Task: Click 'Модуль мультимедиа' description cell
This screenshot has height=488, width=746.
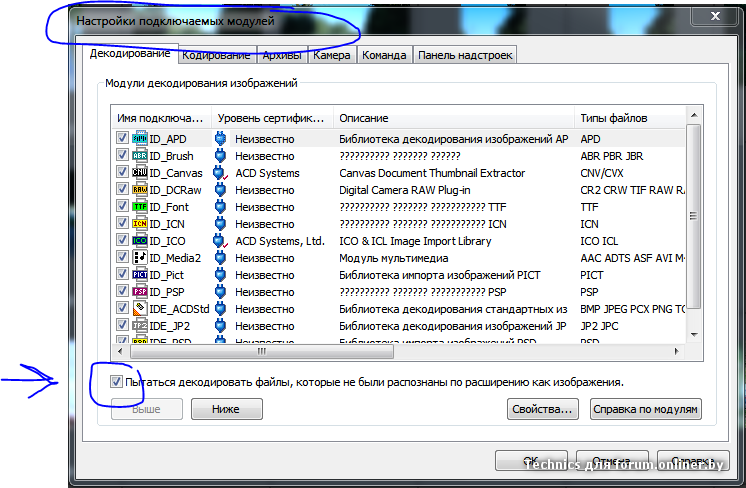Action: pos(393,258)
